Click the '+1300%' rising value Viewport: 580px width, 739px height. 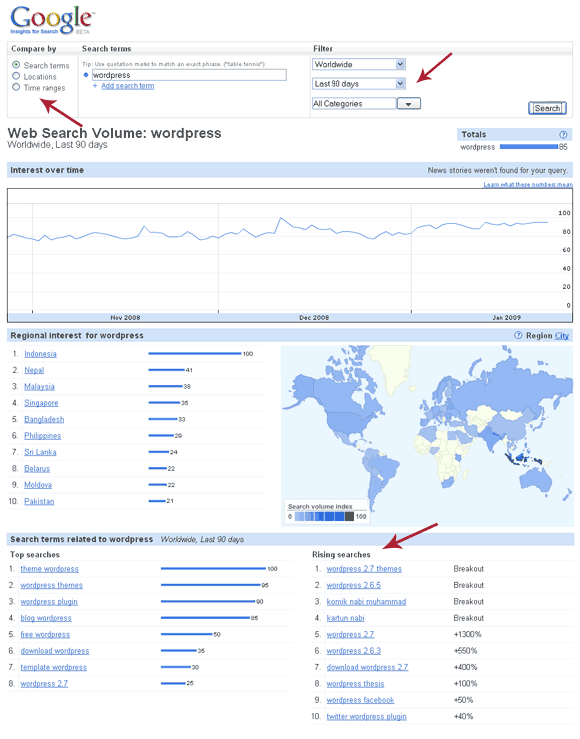tap(467, 635)
